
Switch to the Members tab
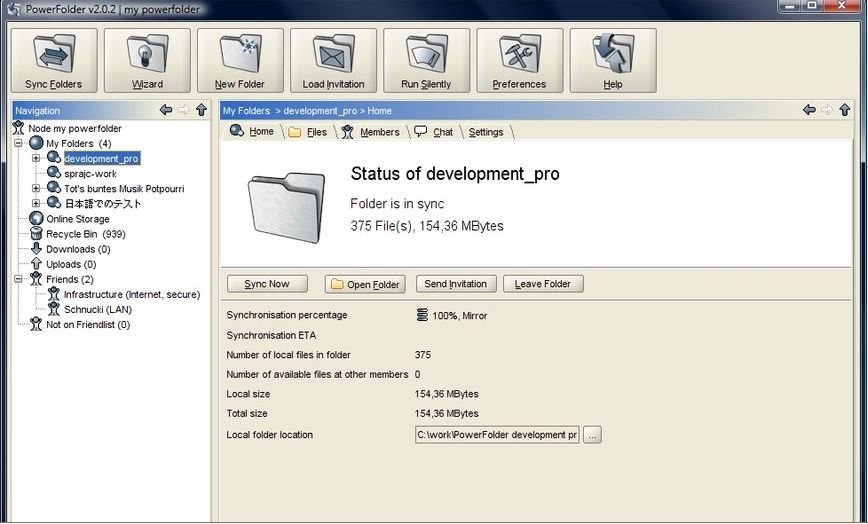371,132
